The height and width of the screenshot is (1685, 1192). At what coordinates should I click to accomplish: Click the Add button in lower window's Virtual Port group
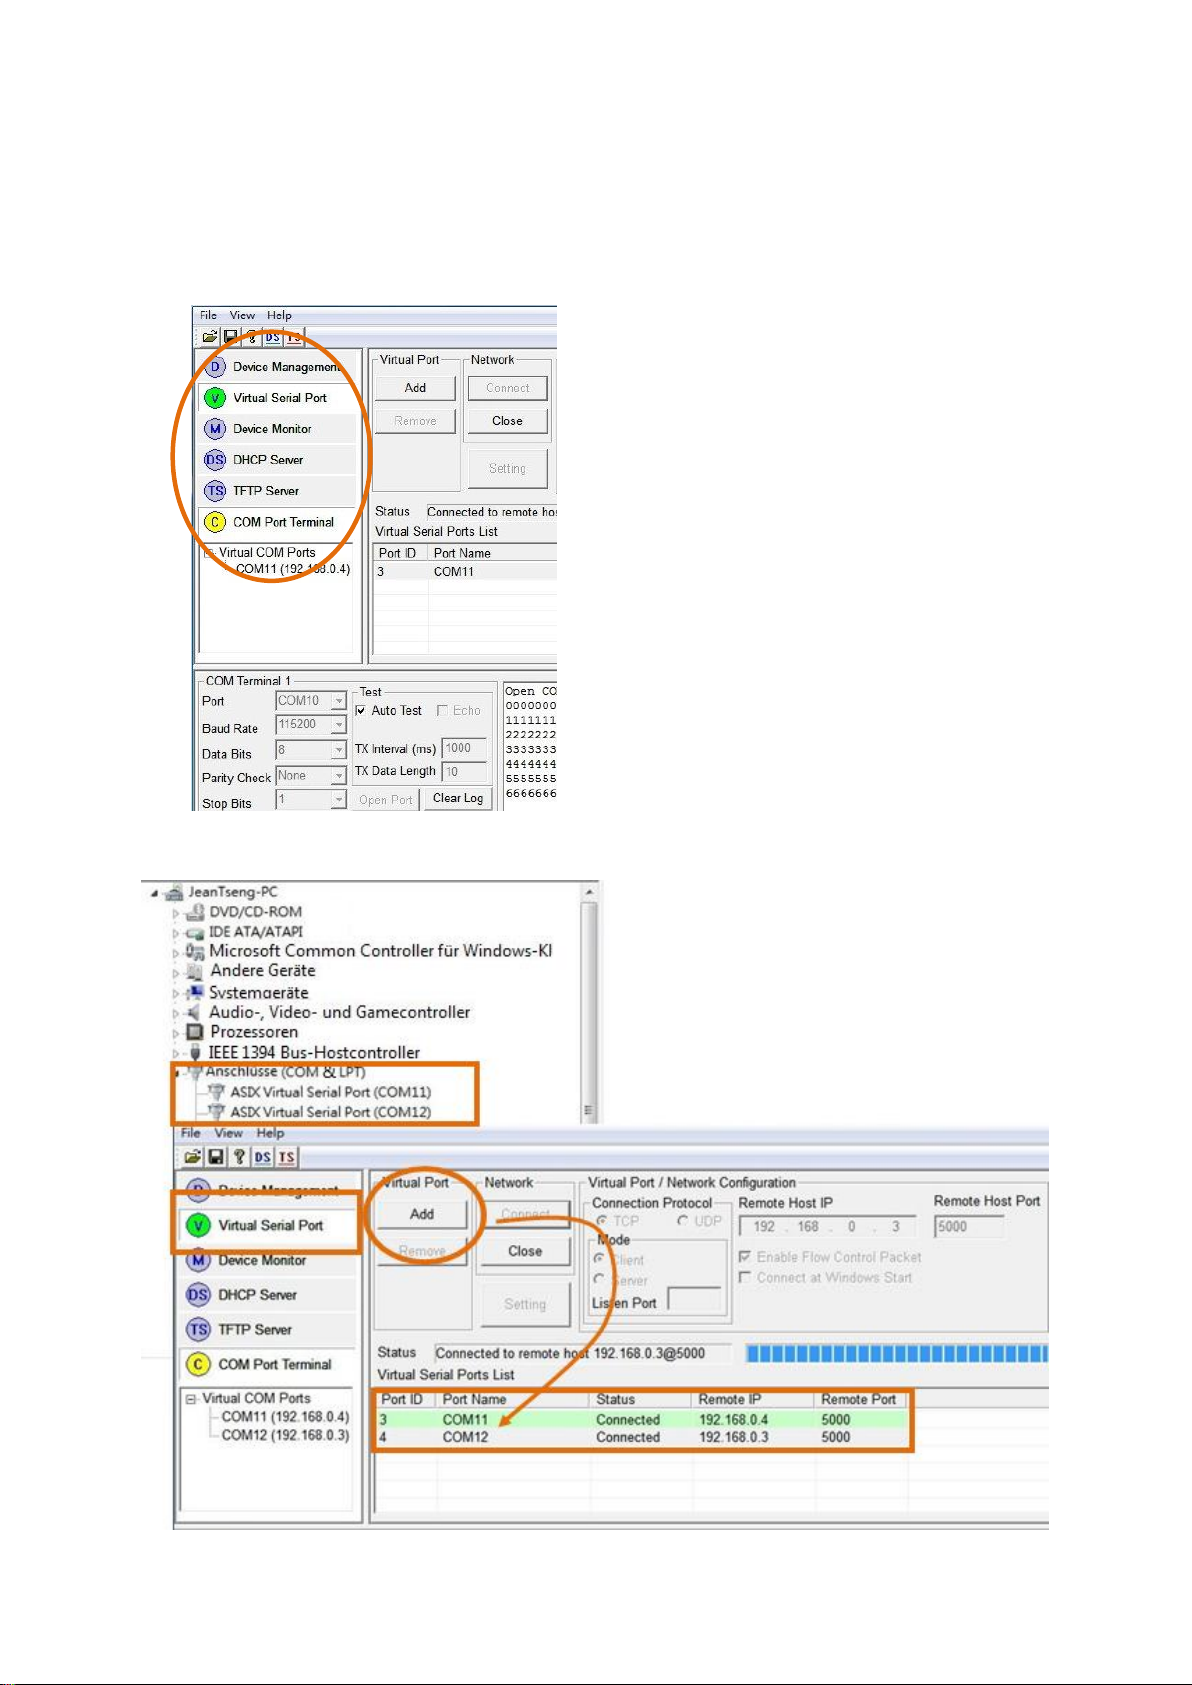click(x=422, y=1214)
